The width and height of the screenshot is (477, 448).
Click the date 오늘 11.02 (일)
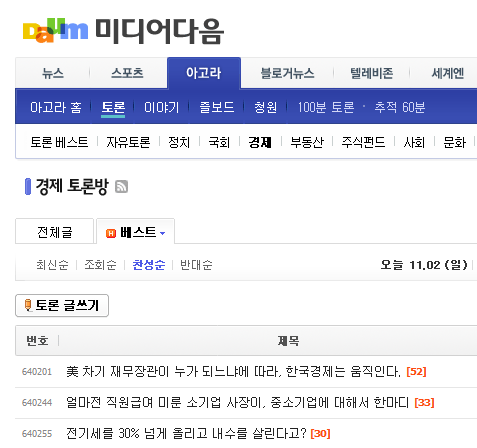(x=424, y=265)
